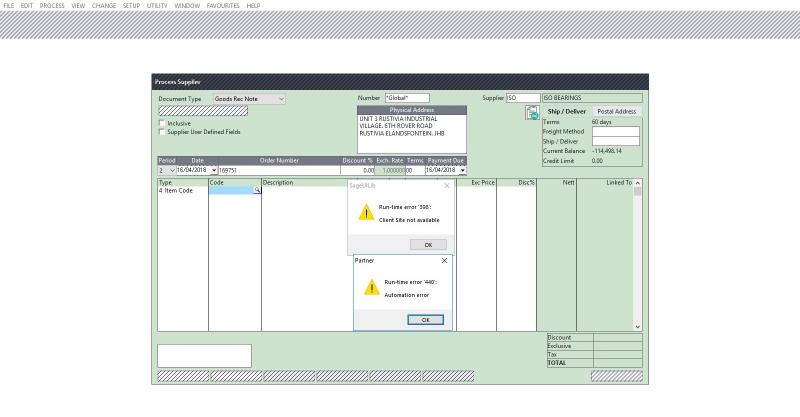The width and height of the screenshot is (800, 417).
Task: Open the Payment Due date dropdown
Action: [463, 170]
